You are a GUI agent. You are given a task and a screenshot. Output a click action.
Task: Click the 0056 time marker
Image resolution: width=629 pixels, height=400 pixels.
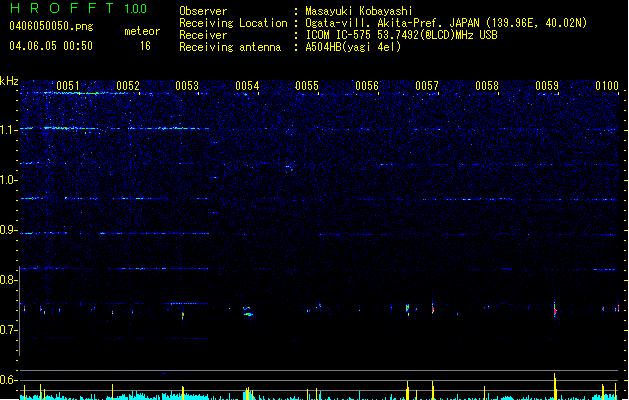coord(367,85)
